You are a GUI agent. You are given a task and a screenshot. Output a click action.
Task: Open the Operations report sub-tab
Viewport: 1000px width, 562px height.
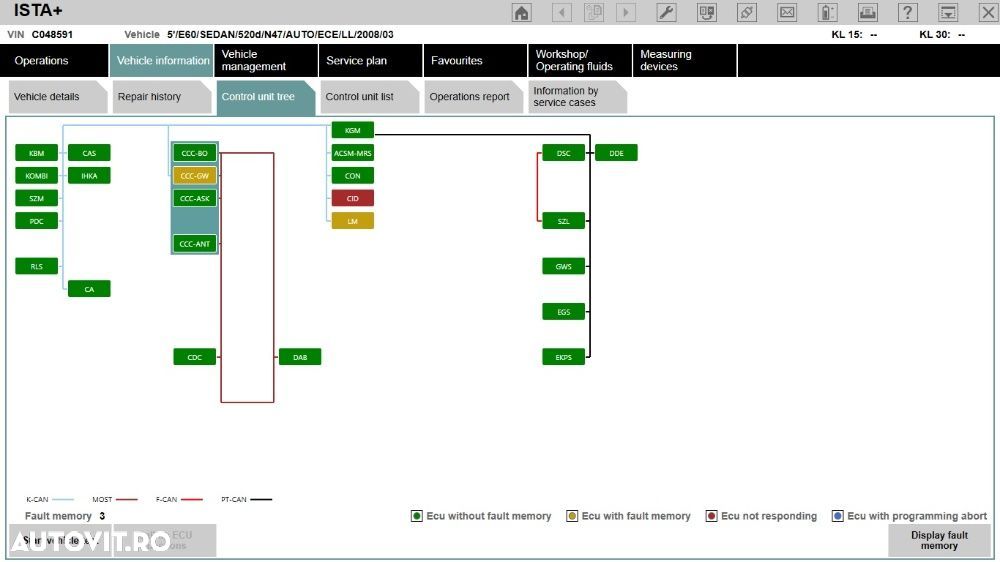(x=473, y=97)
